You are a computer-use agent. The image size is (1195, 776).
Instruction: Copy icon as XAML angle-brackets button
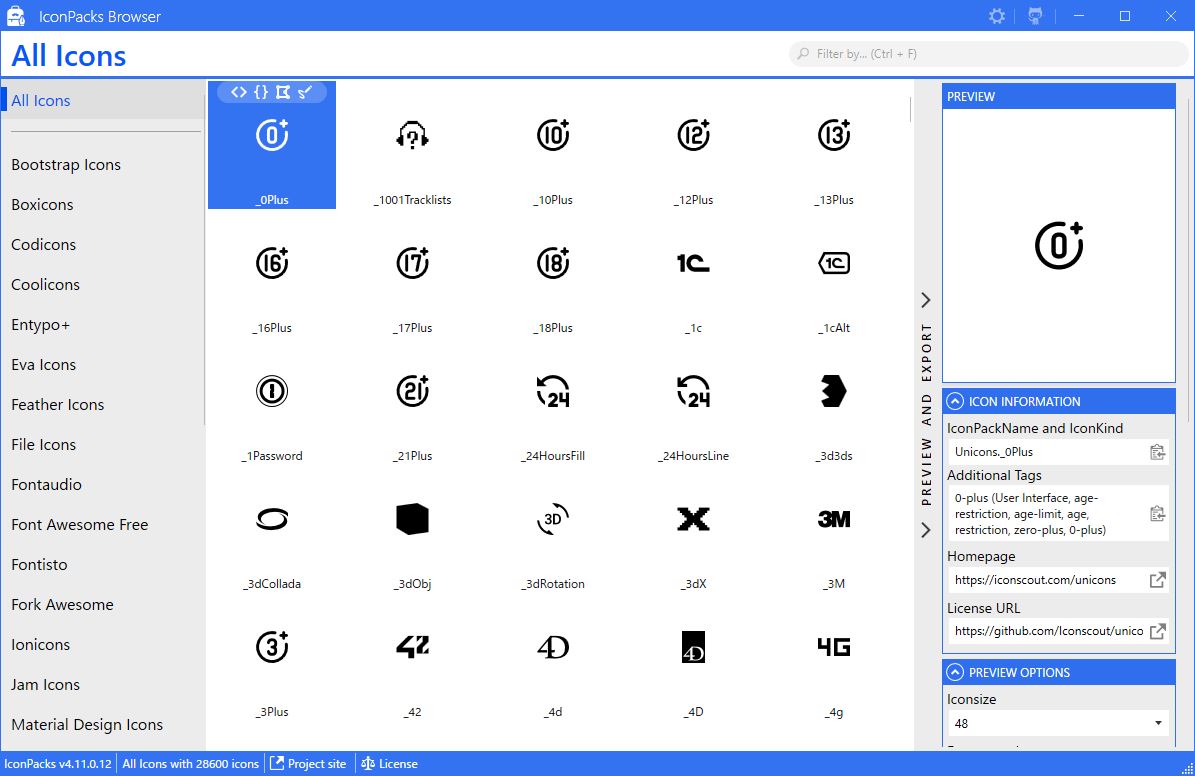[x=239, y=92]
